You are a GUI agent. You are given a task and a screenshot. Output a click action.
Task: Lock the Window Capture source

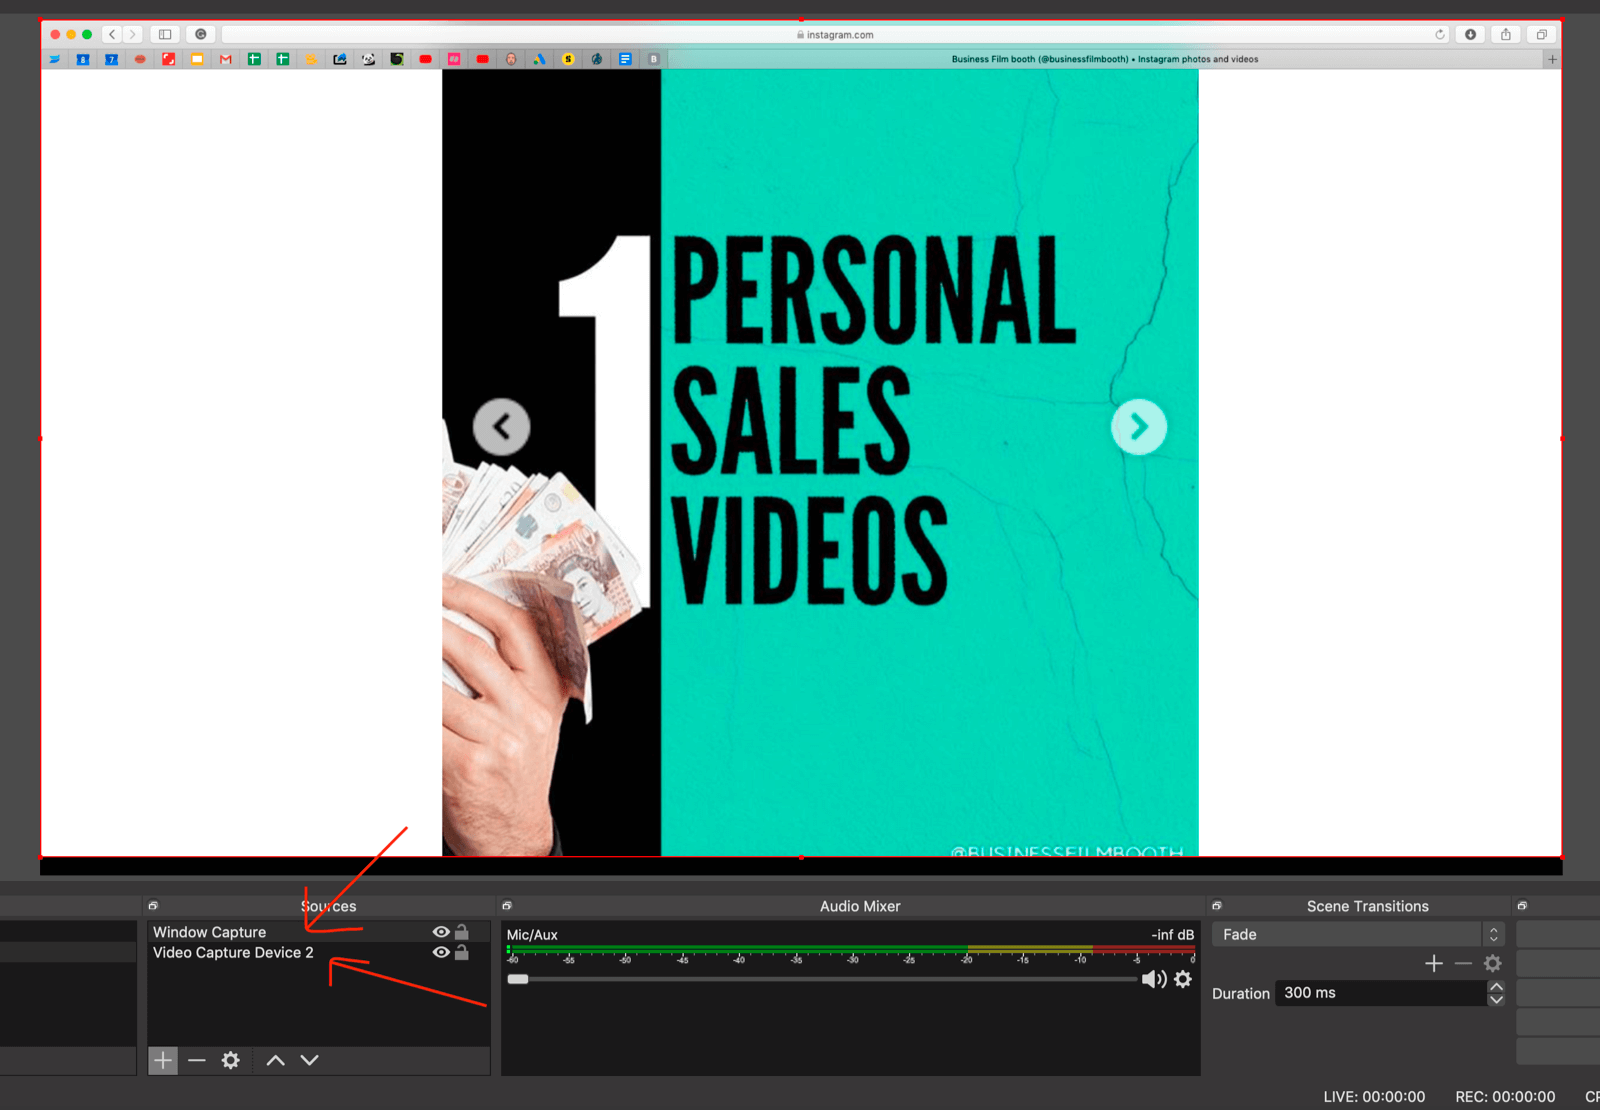(462, 932)
